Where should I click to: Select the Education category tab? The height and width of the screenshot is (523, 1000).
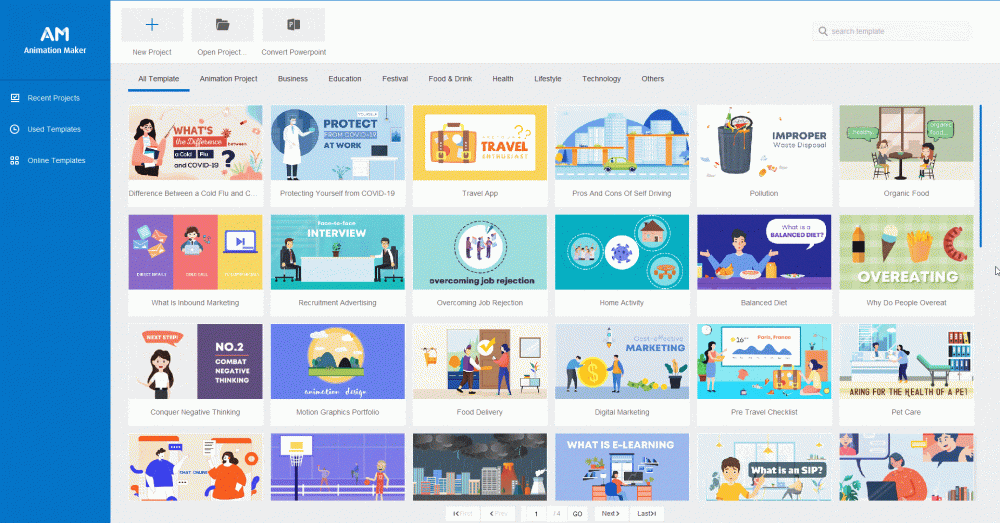pyautogui.click(x=345, y=79)
